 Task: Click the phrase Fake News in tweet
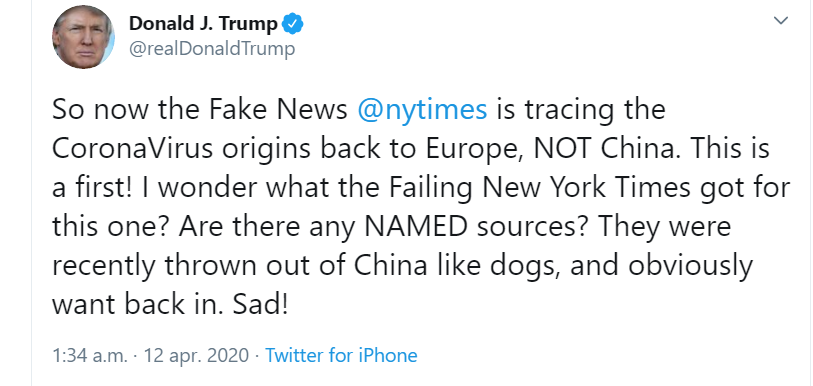tap(278, 110)
